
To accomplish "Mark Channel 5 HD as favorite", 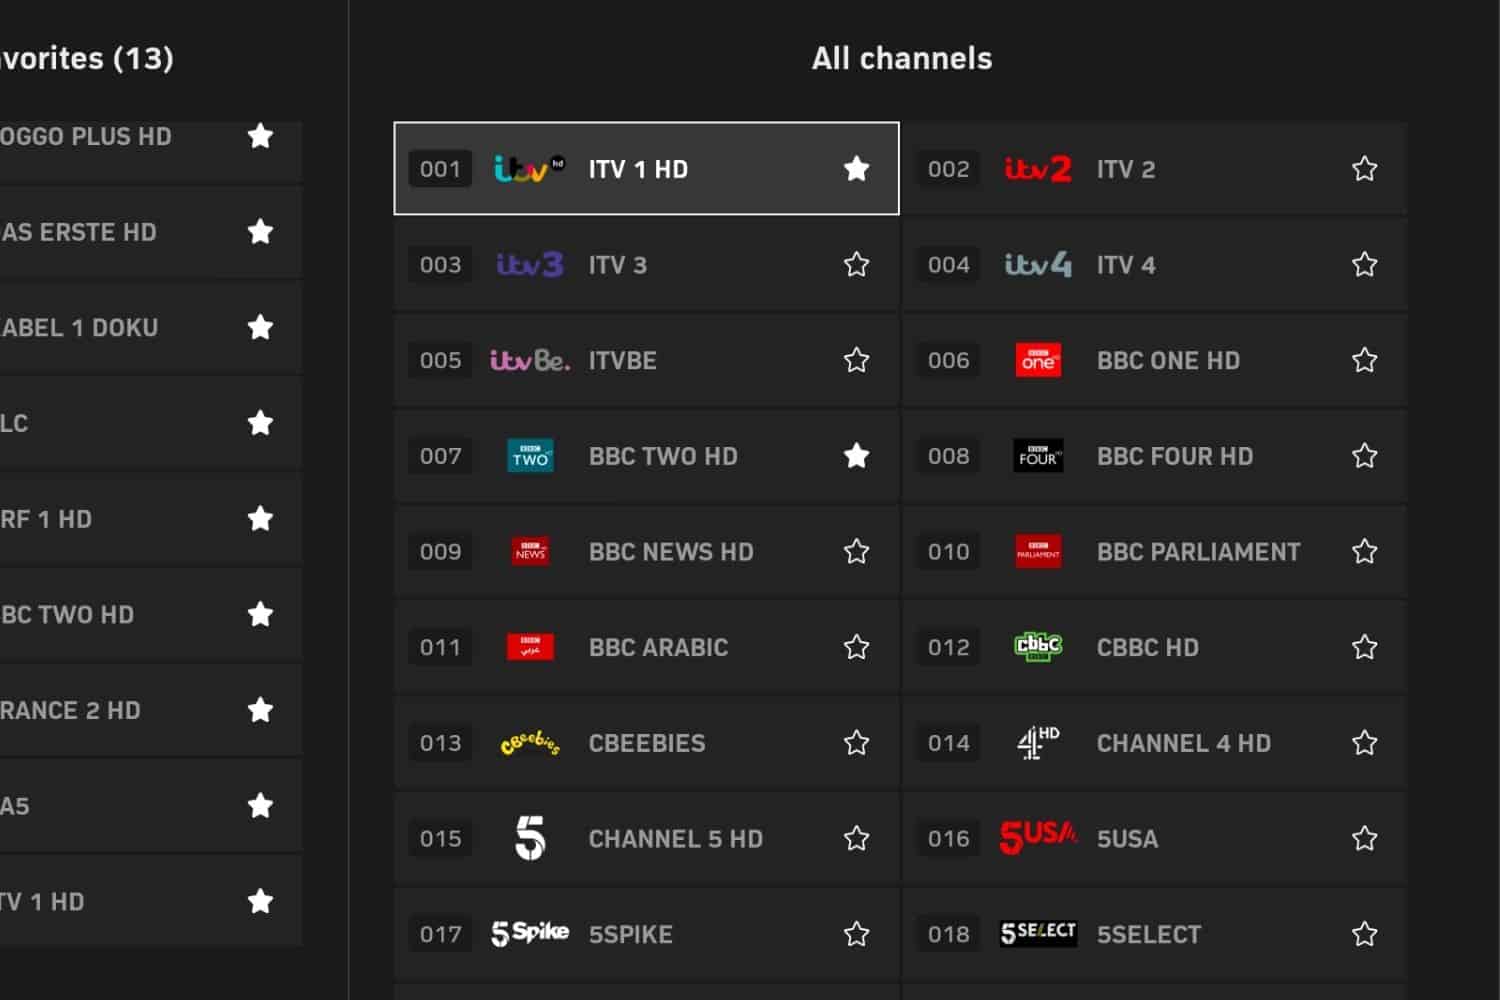I will coord(856,838).
